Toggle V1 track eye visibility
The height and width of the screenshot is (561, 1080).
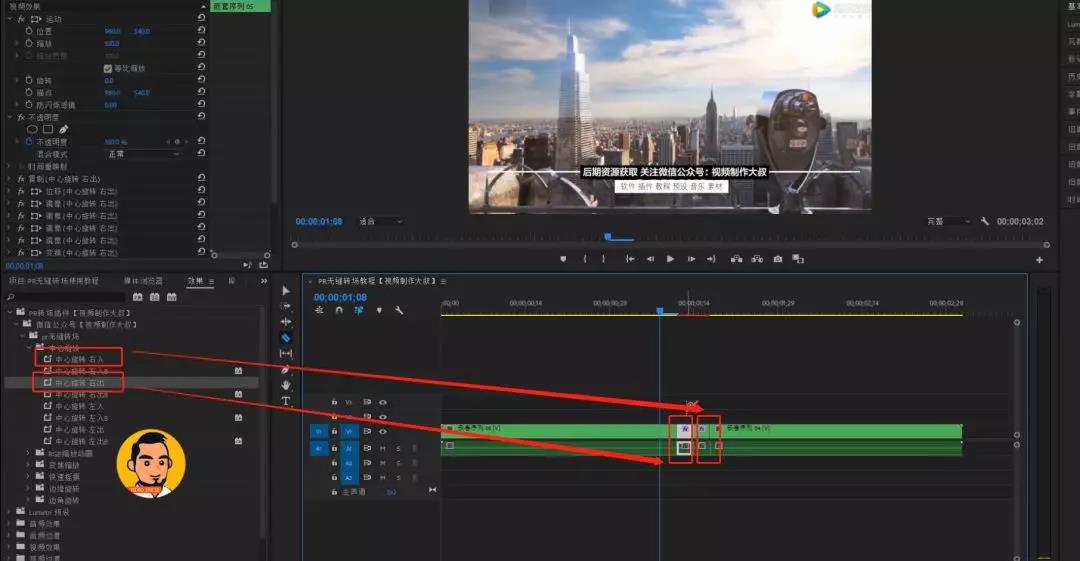click(x=383, y=431)
